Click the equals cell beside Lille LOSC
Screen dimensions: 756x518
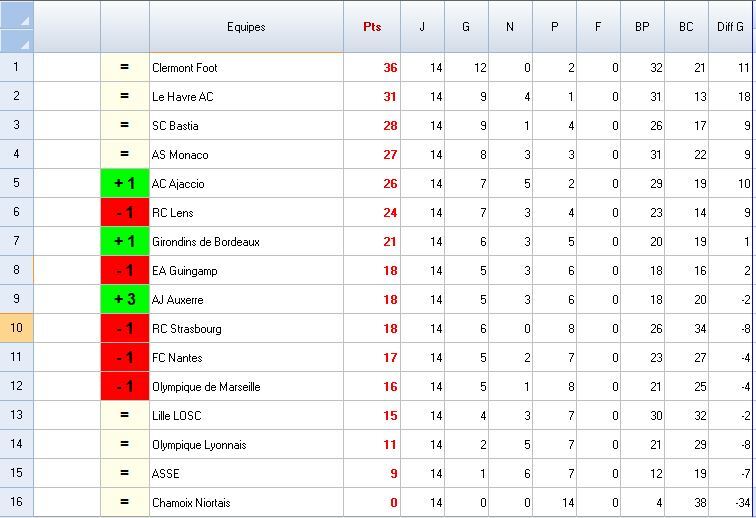pos(125,416)
